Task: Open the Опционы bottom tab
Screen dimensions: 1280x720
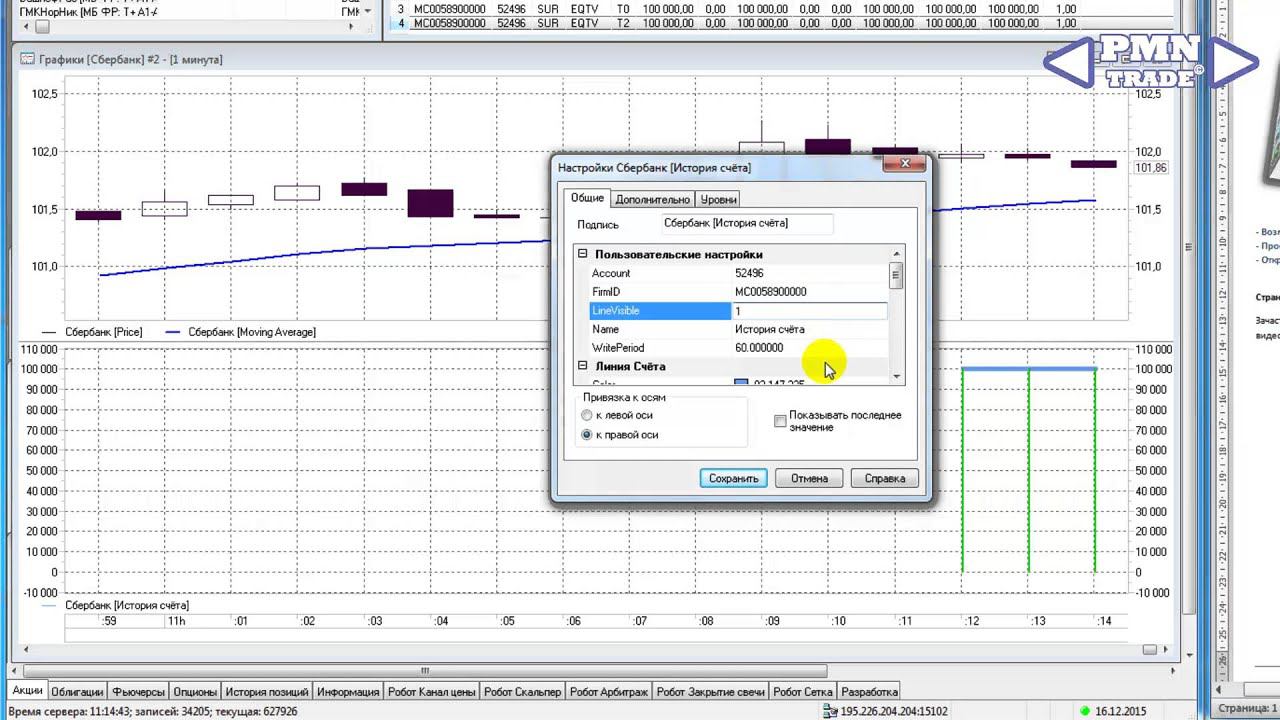Action: (x=195, y=691)
